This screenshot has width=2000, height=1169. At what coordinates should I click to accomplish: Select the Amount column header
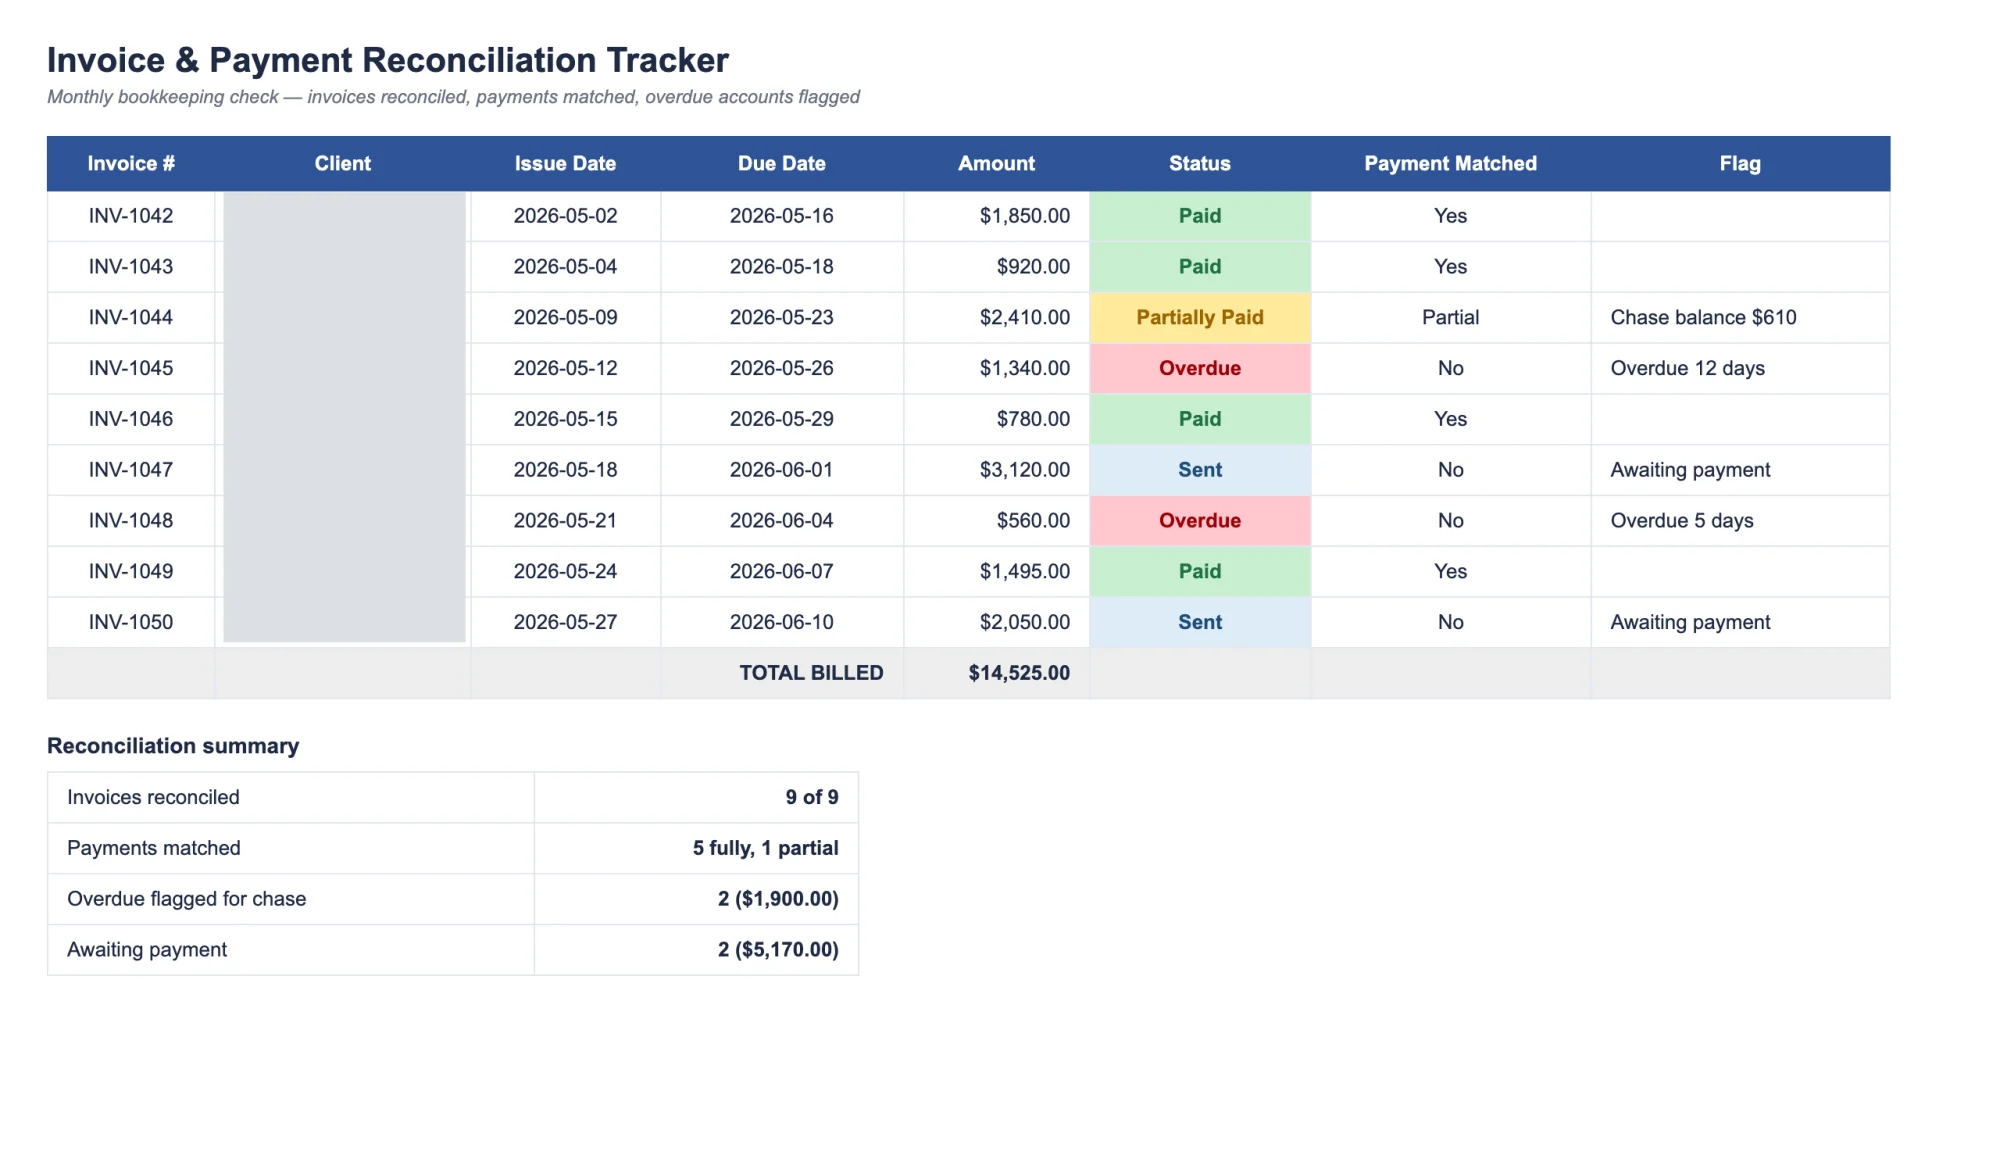(x=997, y=163)
